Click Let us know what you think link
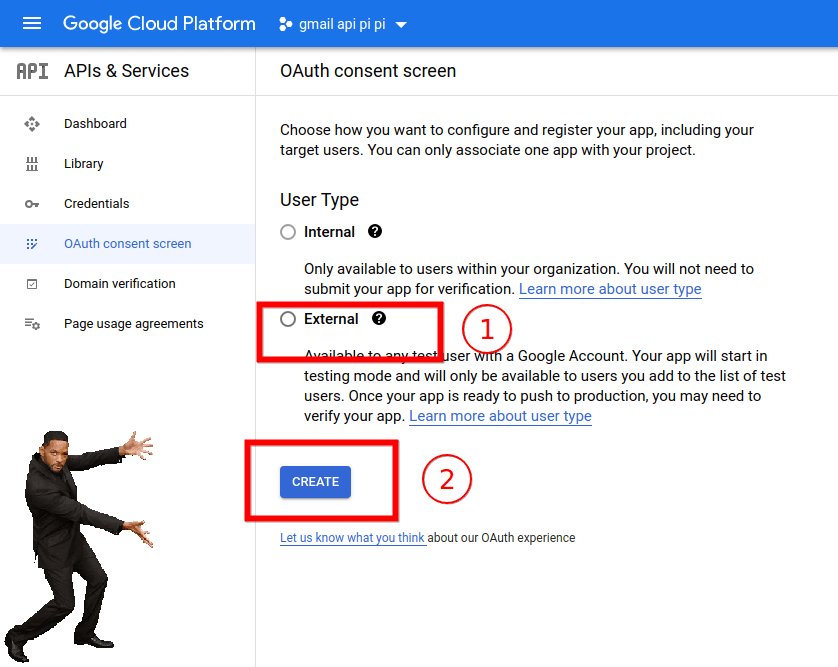Viewport: 838px width, 667px height. click(x=352, y=538)
